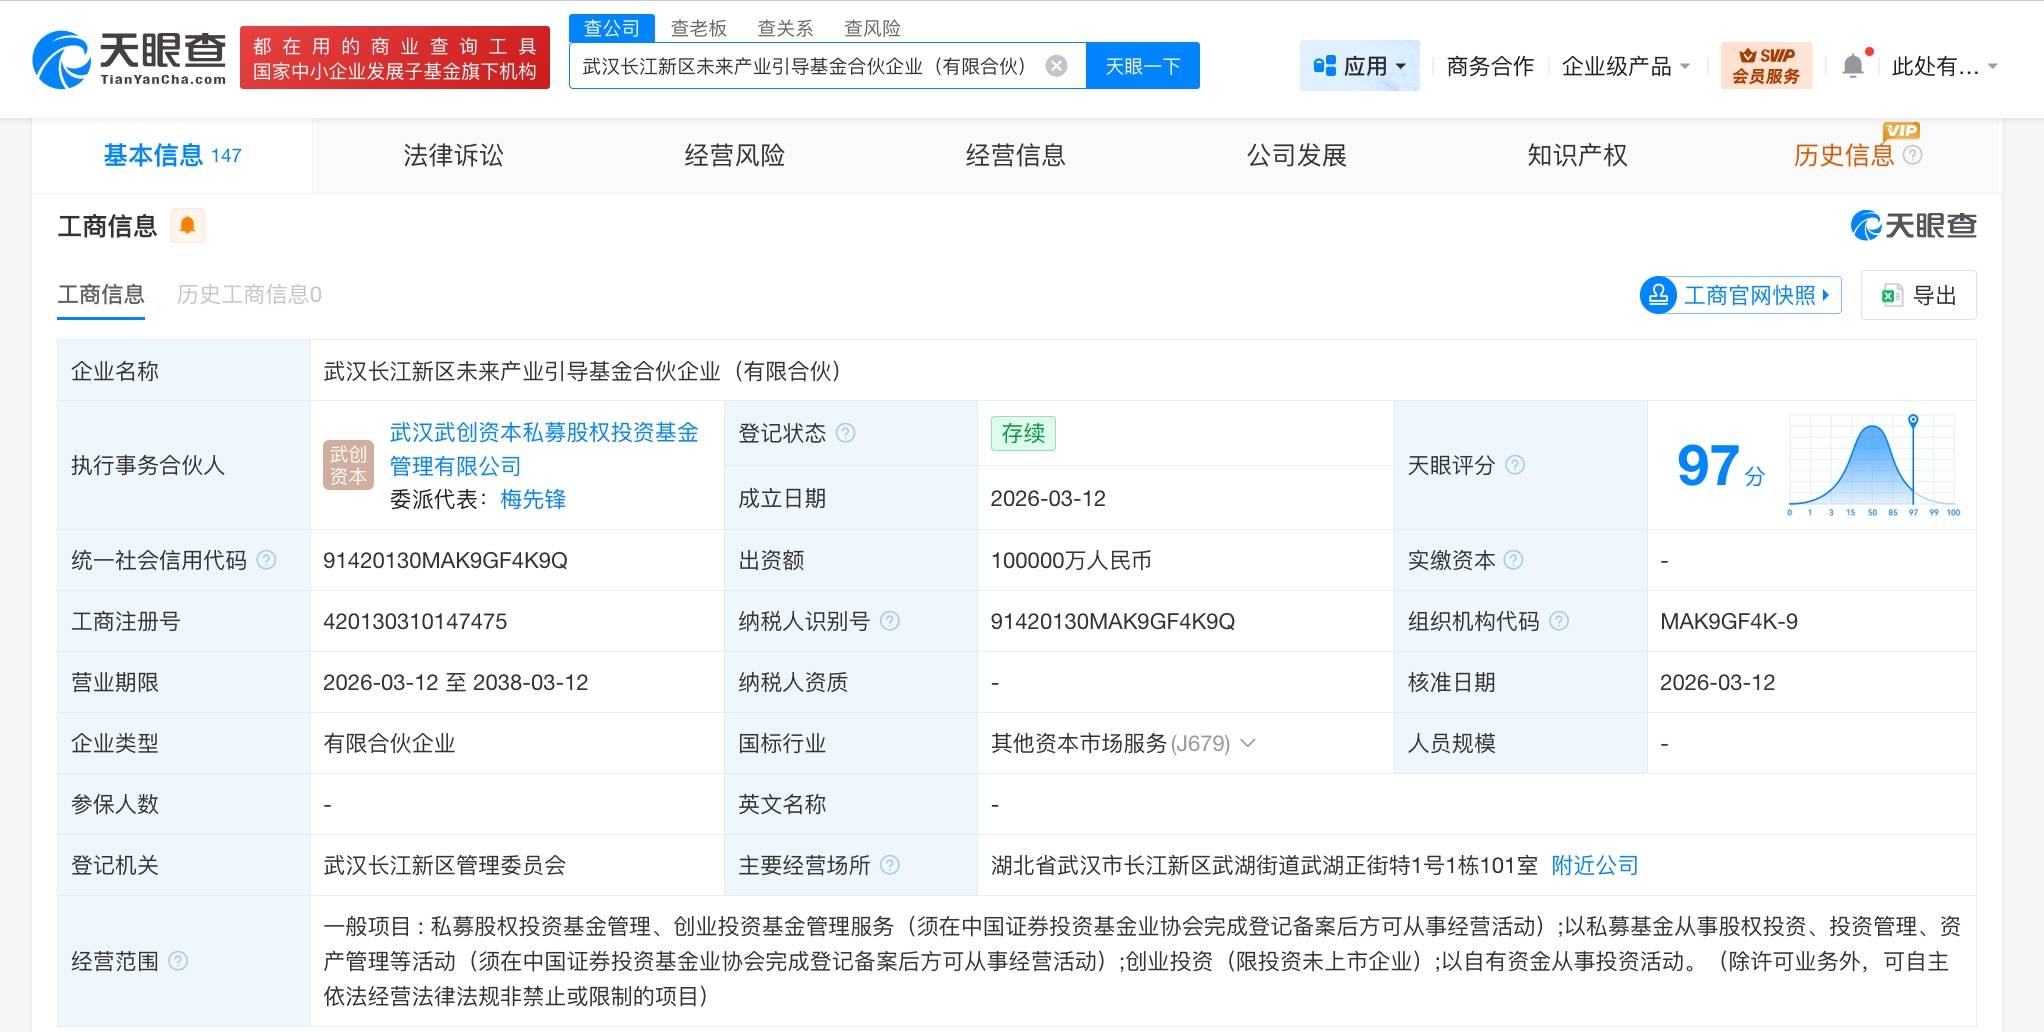Expand the 企业级产品 dropdown

point(1625,66)
